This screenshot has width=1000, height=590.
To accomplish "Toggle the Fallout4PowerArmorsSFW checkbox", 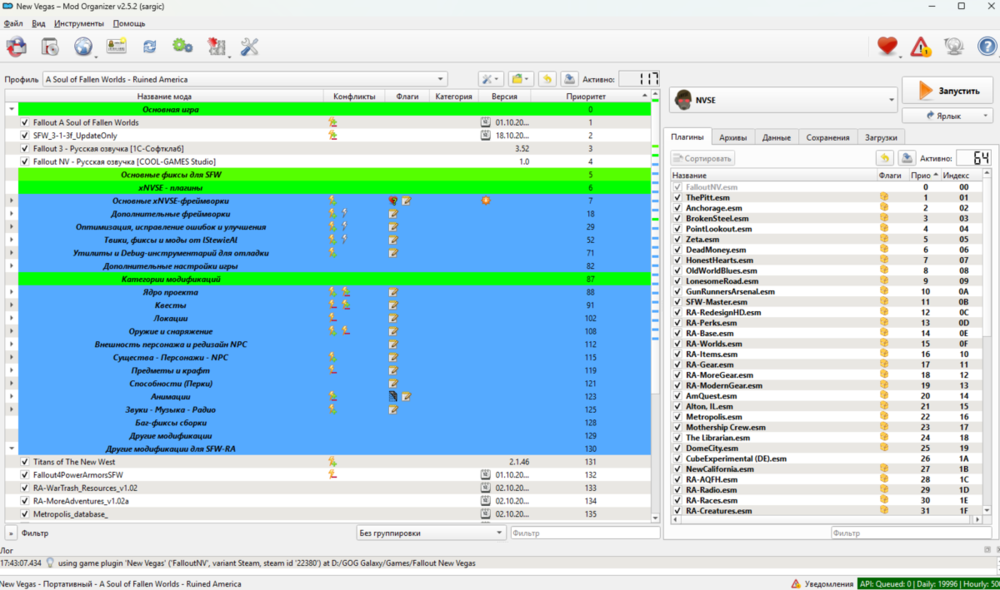I will pyautogui.click(x=24, y=475).
